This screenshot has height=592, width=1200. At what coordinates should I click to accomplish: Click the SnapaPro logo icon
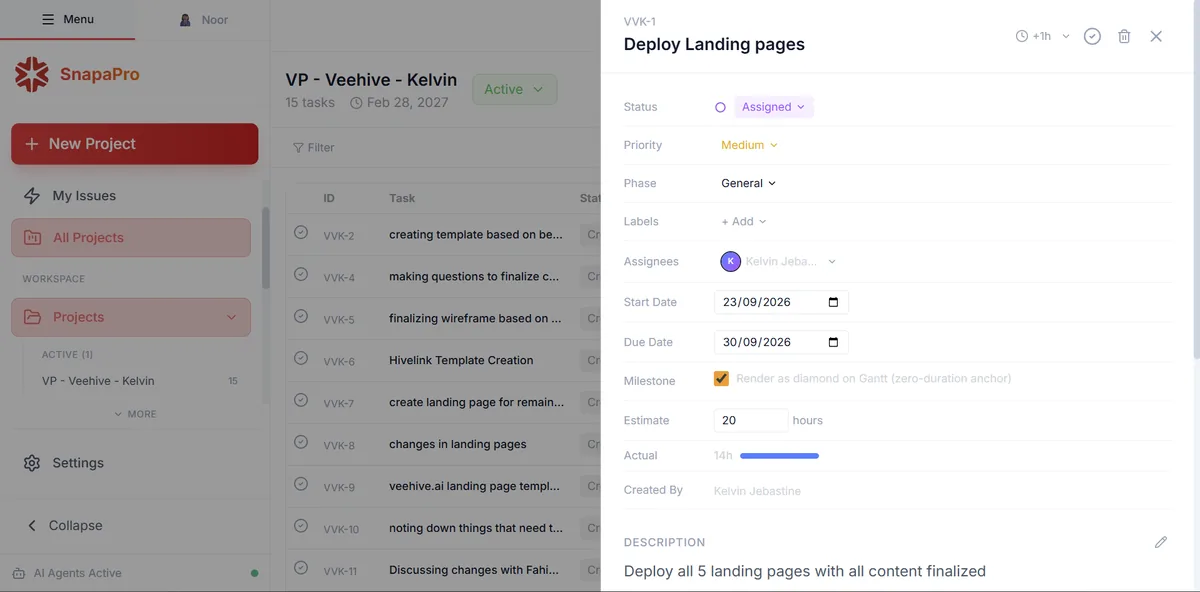coord(32,74)
